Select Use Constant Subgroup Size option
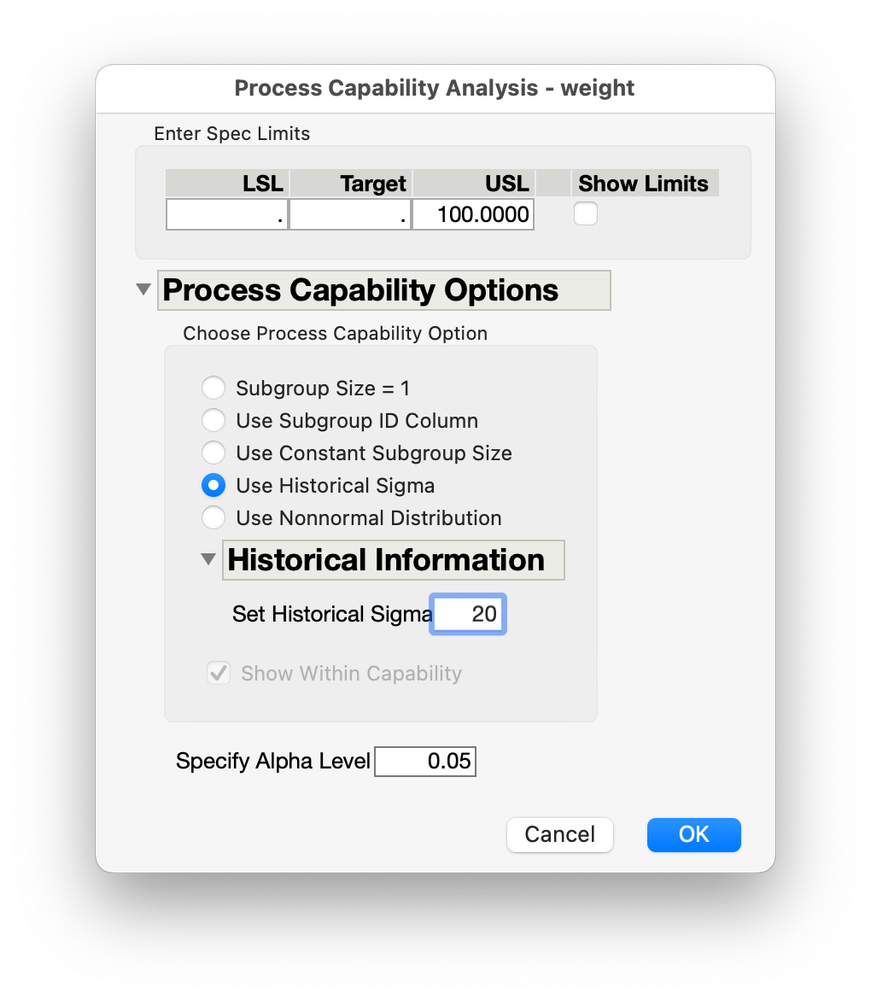Viewport: 871px width, 999px height. [213, 452]
